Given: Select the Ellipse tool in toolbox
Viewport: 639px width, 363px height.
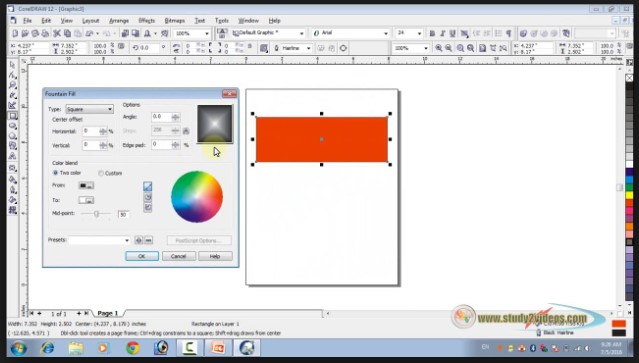Looking at the screenshot, I should pyautogui.click(x=13, y=126).
